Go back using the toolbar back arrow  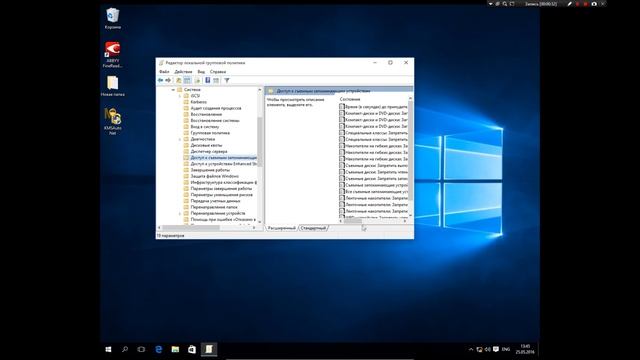point(160,80)
